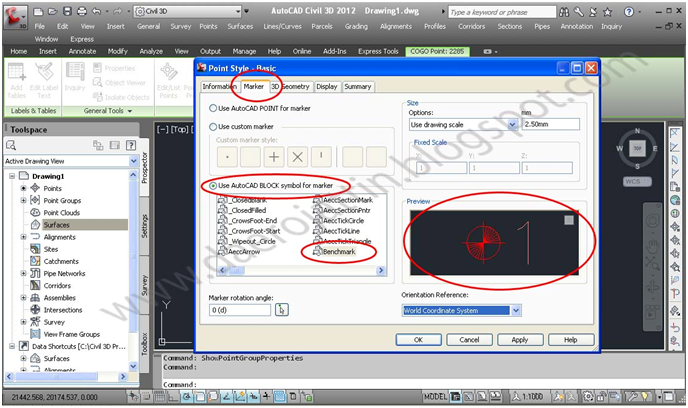Toggle the X cross custom marker style button
Viewport: 688px width, 408px height.
click(297, 157)
